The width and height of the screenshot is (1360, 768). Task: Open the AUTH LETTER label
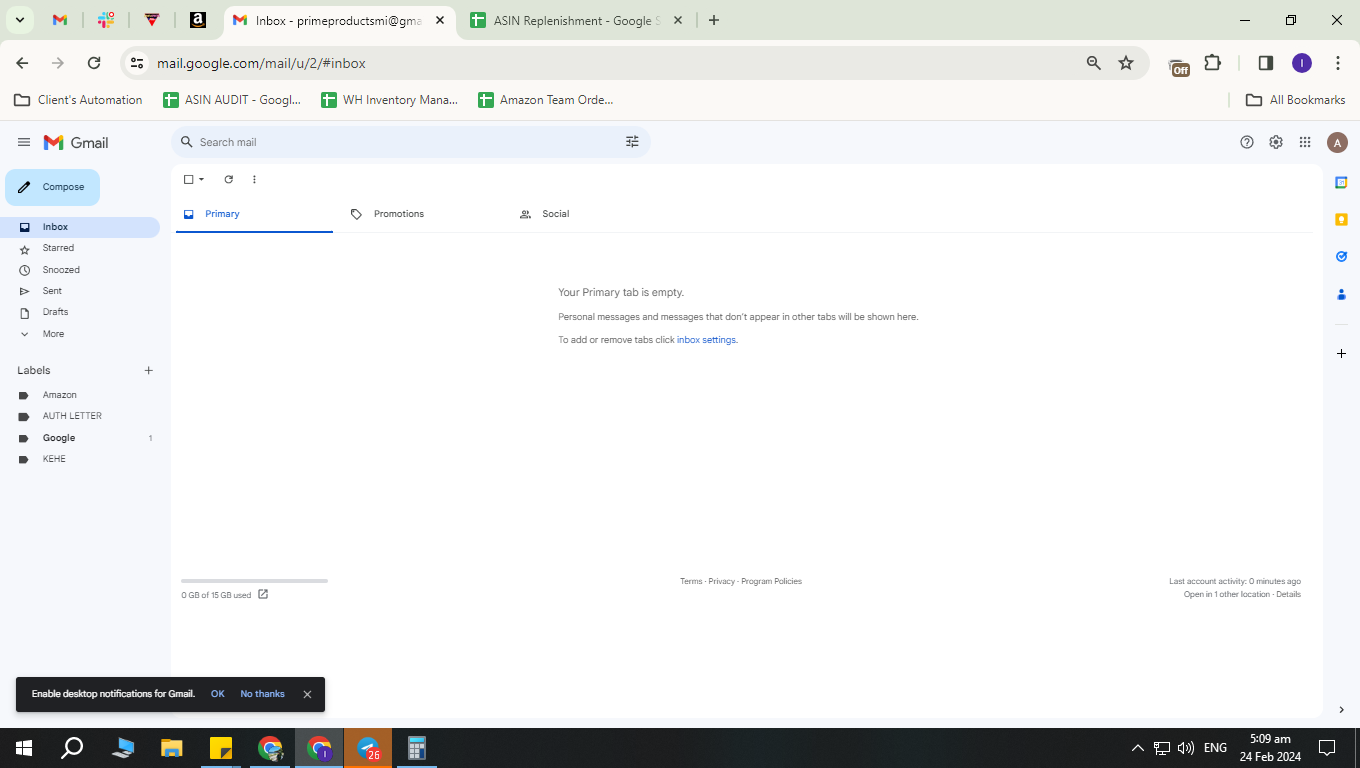(x=80, y=416)
